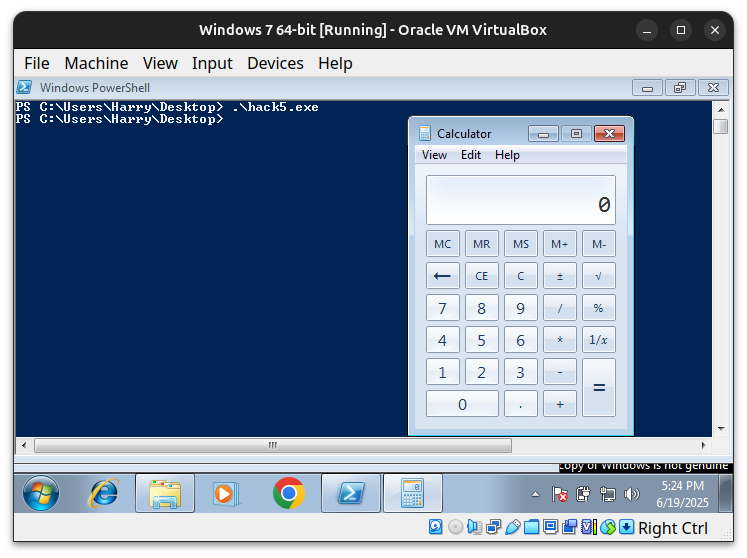Image resolution: width=747 pixels, height=558 pixels.
Task: Click the Calculator digit 7 button
Action: (443, 308)
